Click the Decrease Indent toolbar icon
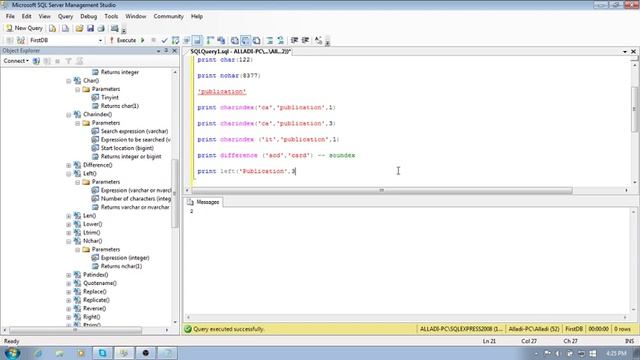Viewport: 640px width, 360px height. [x=294, y=40]
